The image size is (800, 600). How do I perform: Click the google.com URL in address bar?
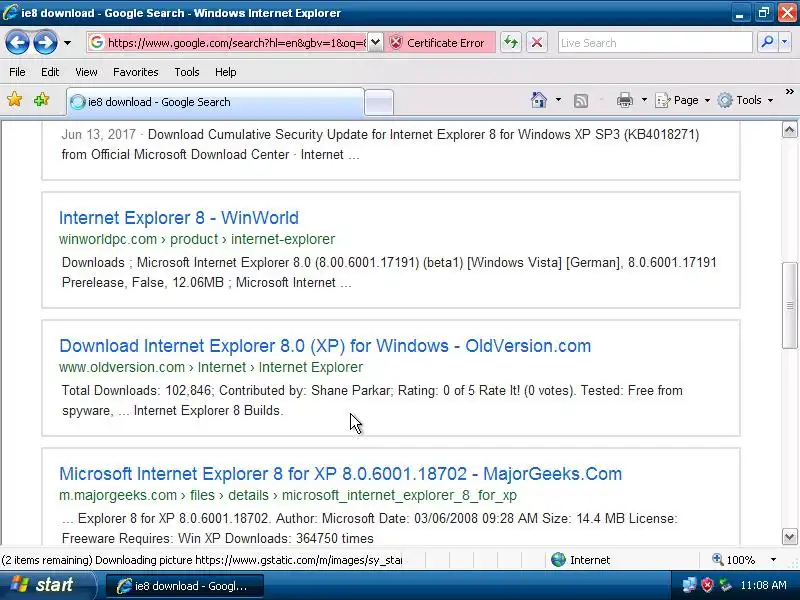[x=237, y=43]
